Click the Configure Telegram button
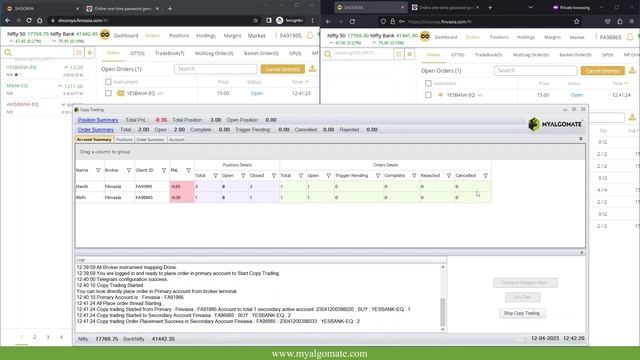The height and width of the screenshot is (360, 640). (525, 282)
